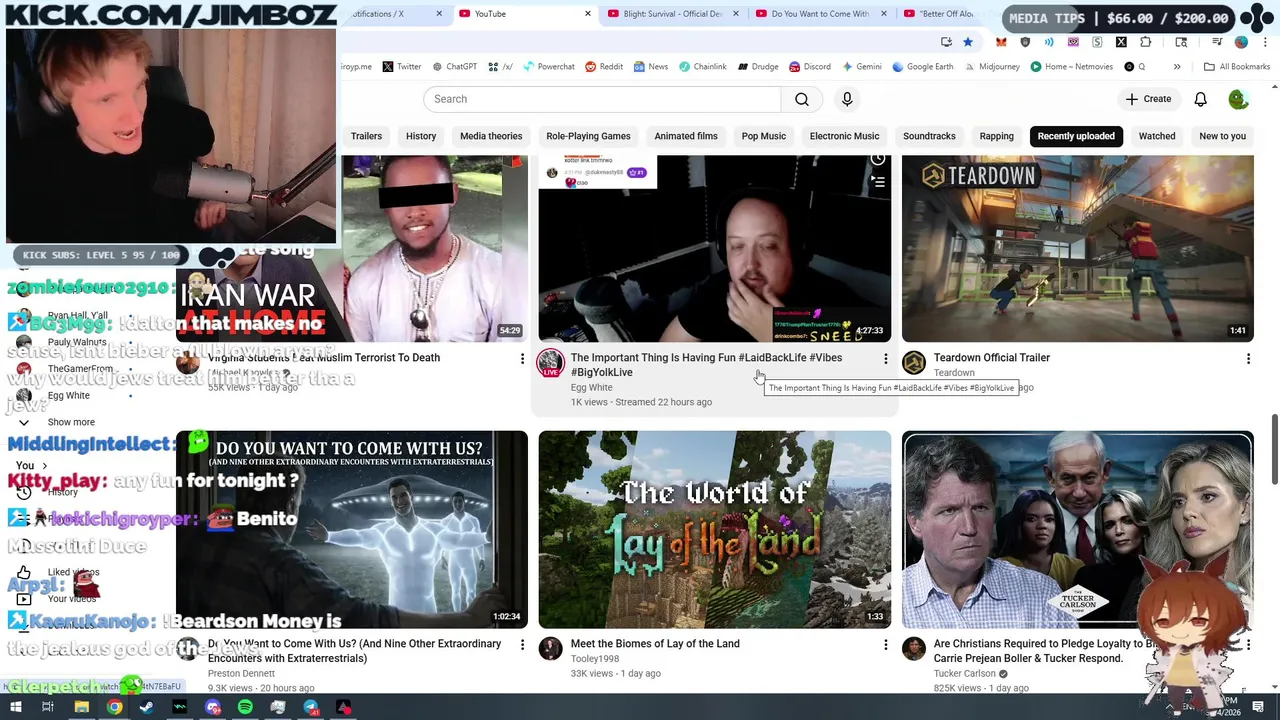
Task: Open the Teardown channel avatar
Action: 914,362
